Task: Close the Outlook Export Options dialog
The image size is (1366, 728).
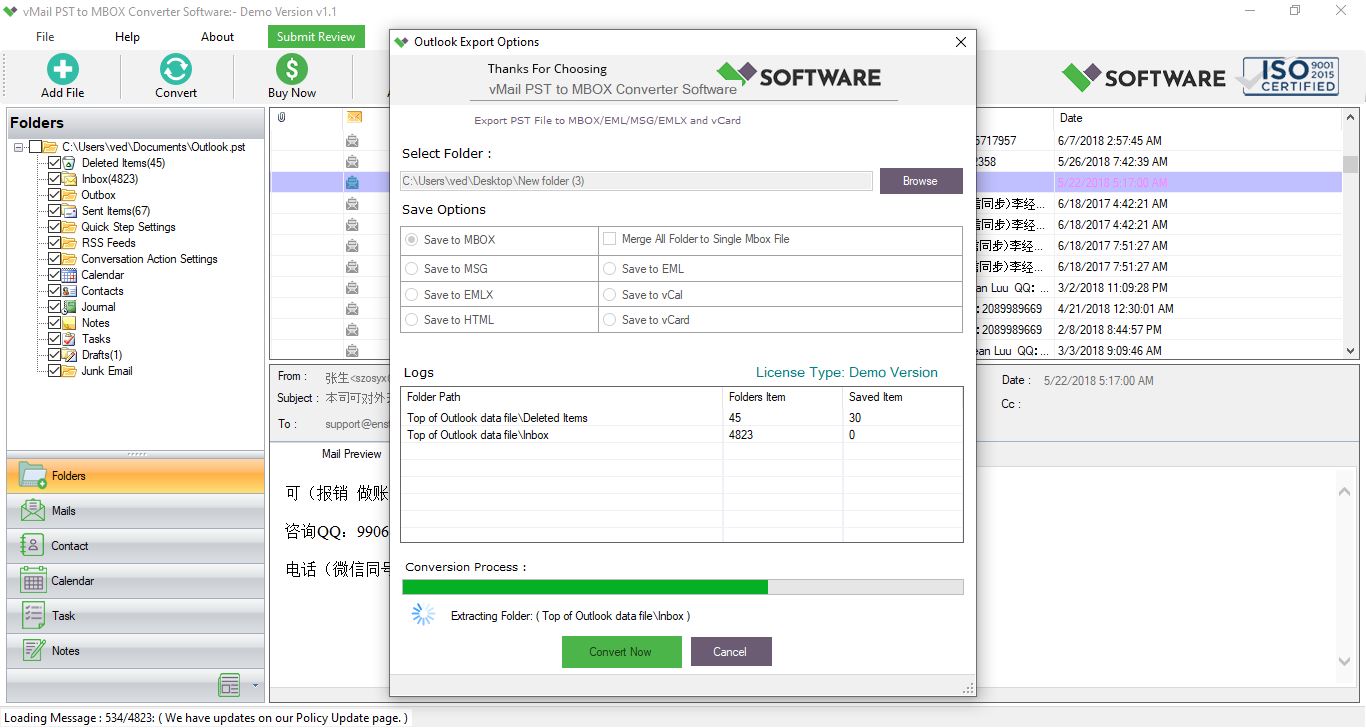Action: pos(961,42)
